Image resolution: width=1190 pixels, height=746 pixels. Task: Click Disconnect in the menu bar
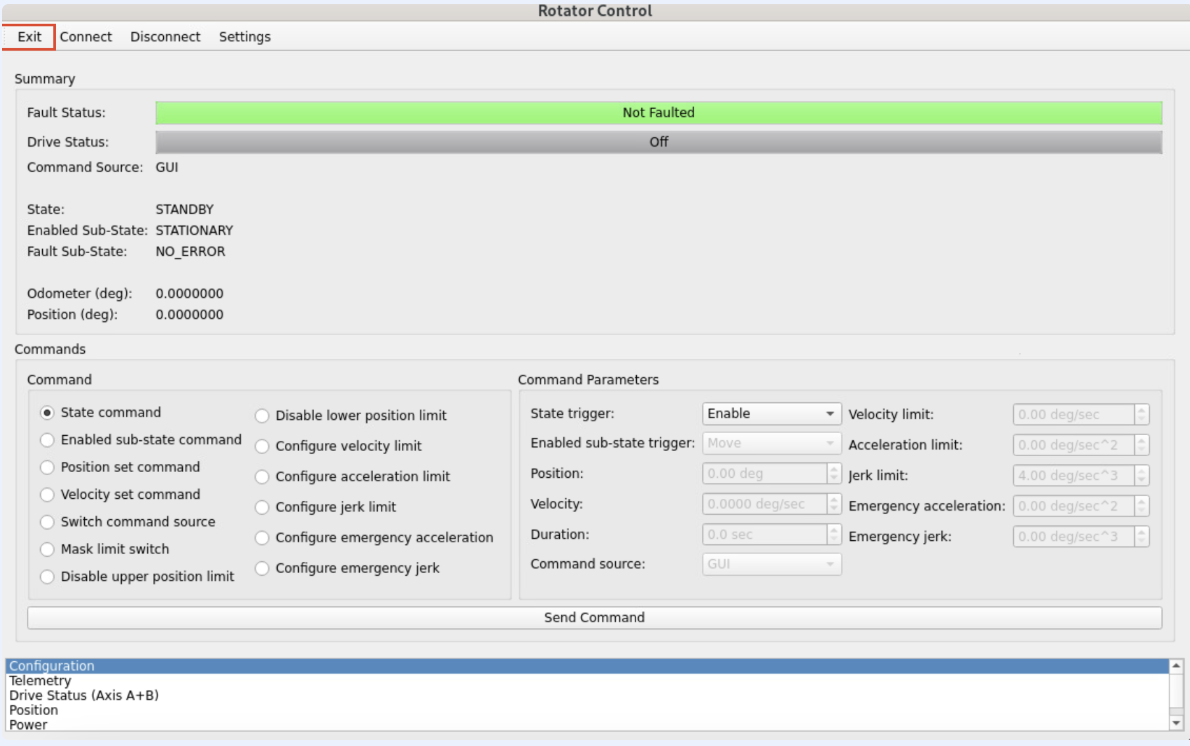click(x=165, y=37)
